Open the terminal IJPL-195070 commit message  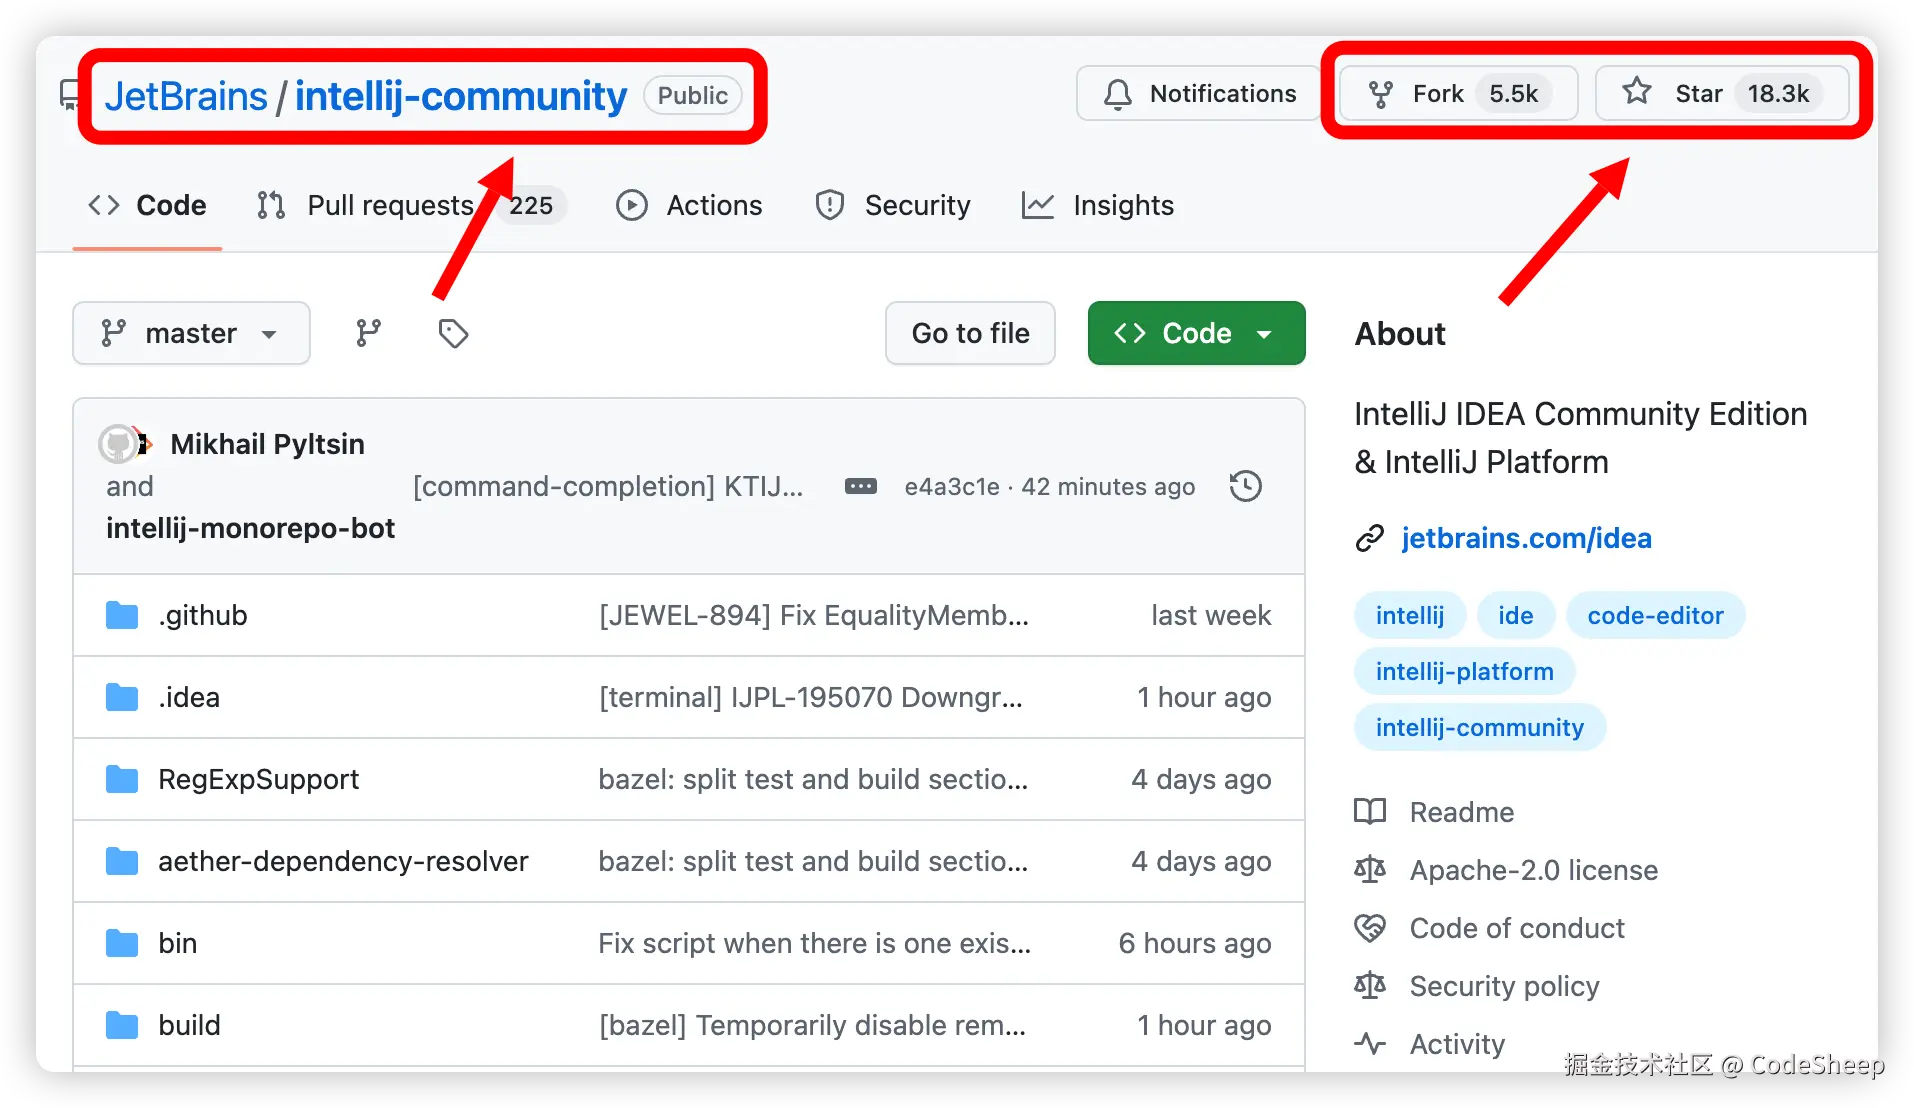(810, 697)
